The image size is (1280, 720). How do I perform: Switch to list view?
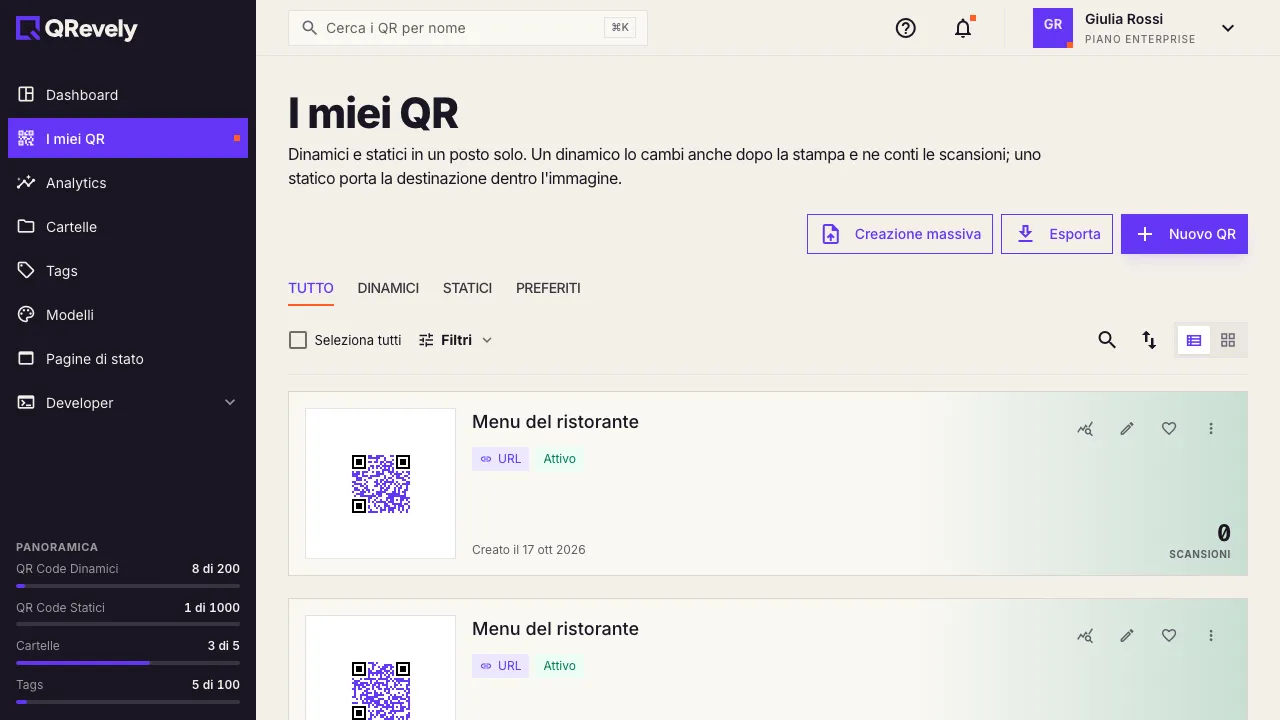pos(1194,340)
